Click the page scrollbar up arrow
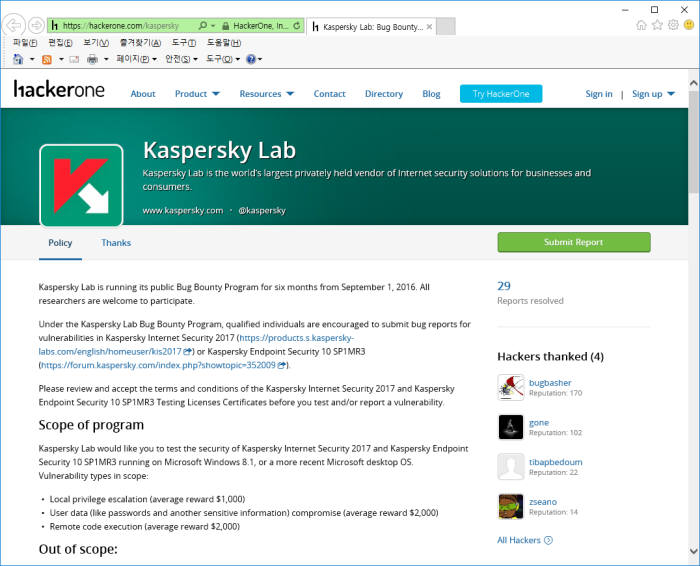The width and height of the screenshot is (700, 566). 693,83
